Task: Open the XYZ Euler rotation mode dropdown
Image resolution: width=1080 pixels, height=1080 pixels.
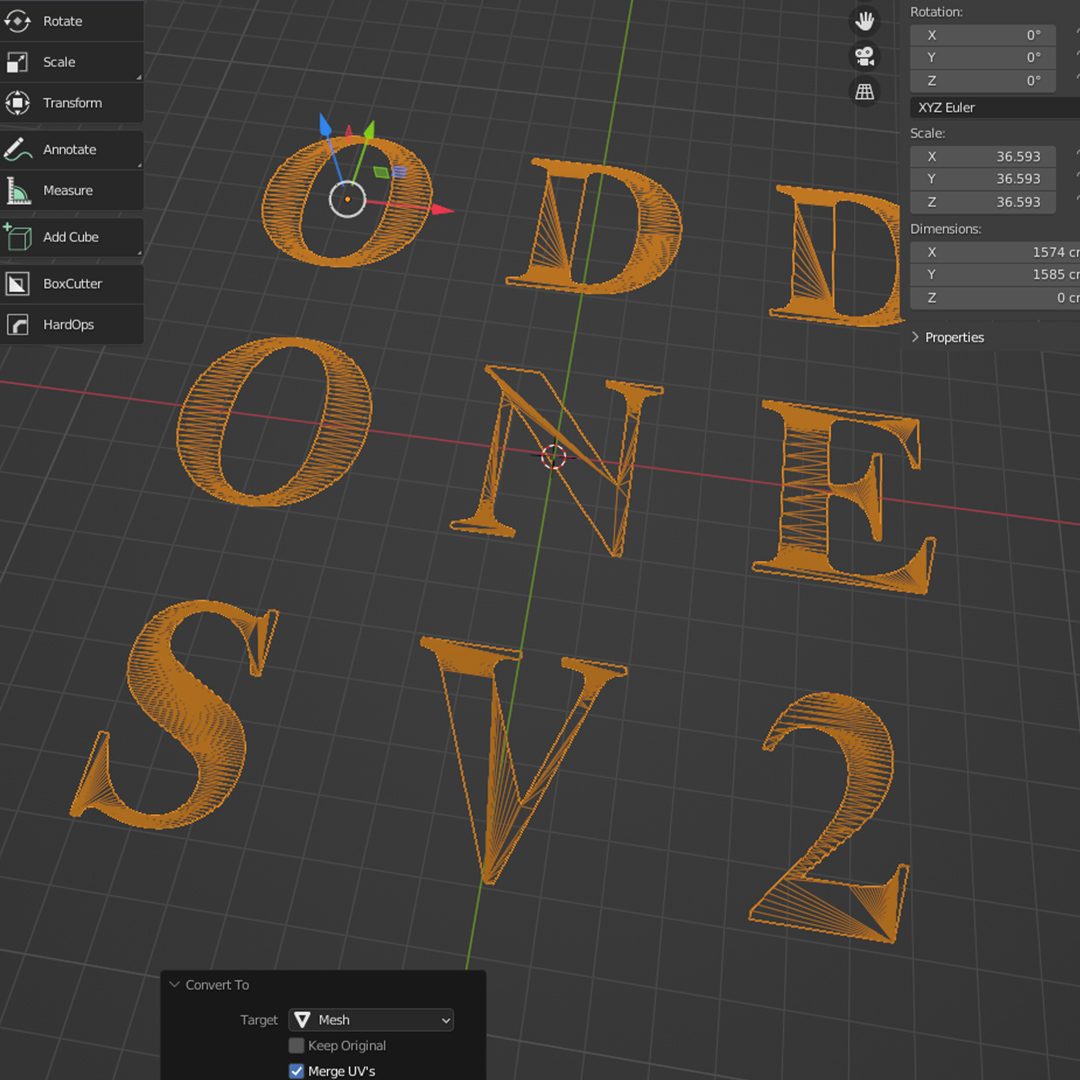Action: pyautogui.click(x=995, y=107)
